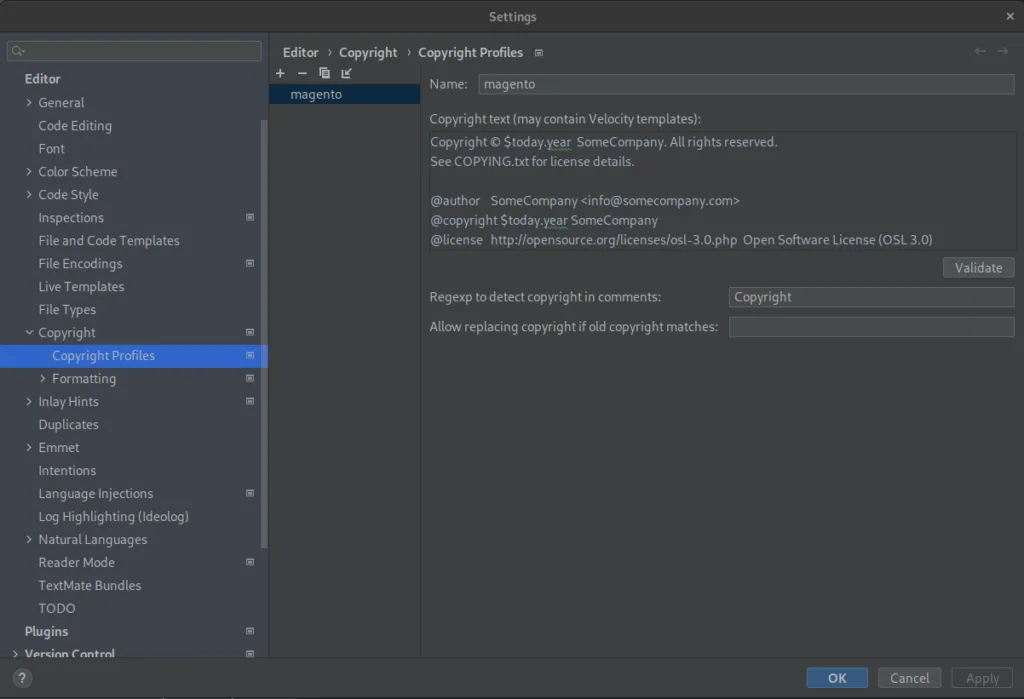Click the profile Name text field
This screenshot has height=699, width=1024.
pos(746,85)
